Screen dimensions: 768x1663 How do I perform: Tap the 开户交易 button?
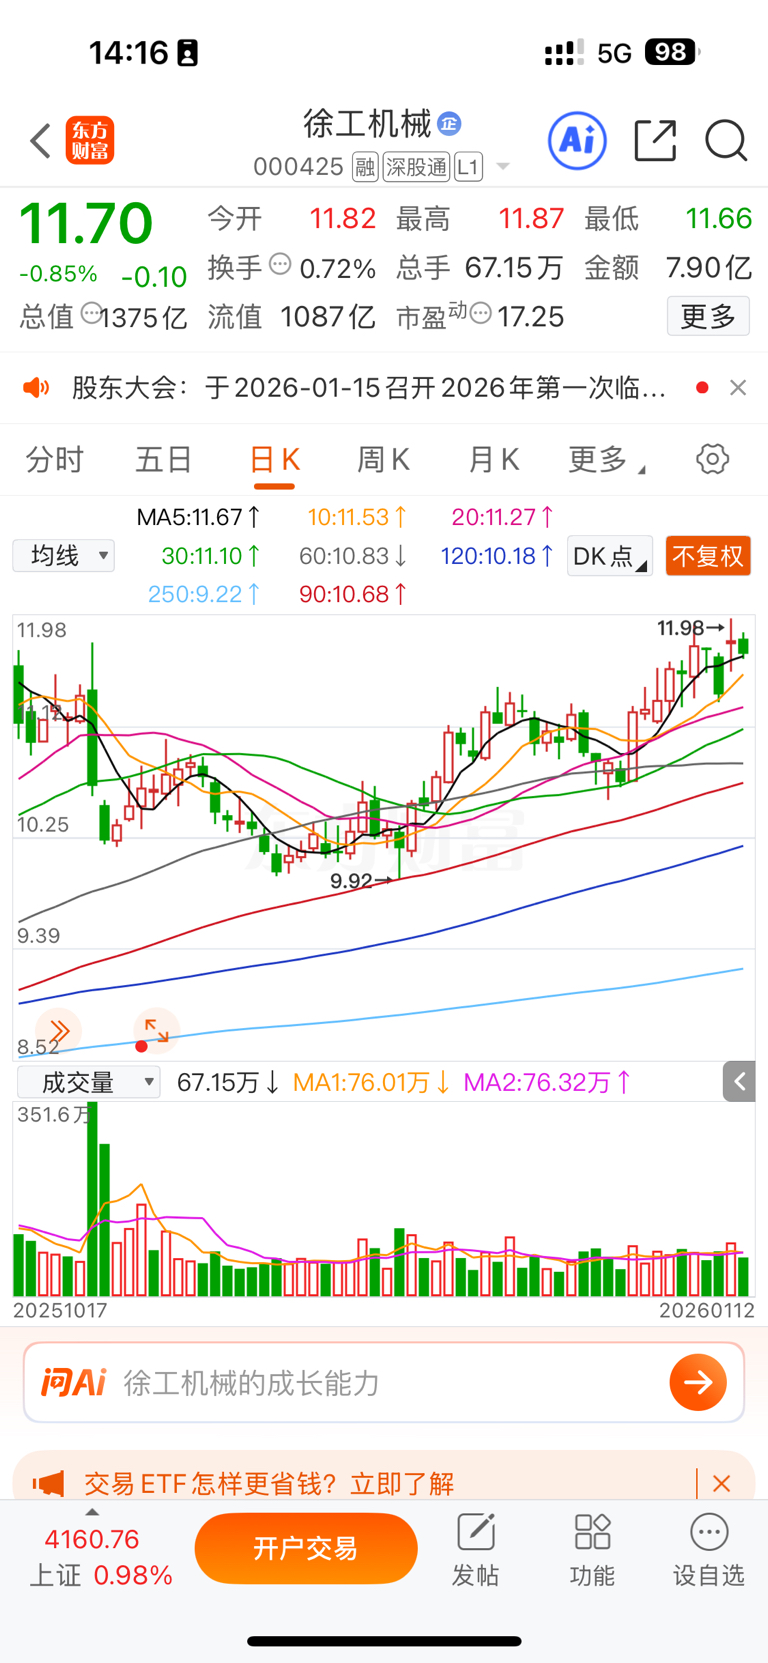(306, 1549)
